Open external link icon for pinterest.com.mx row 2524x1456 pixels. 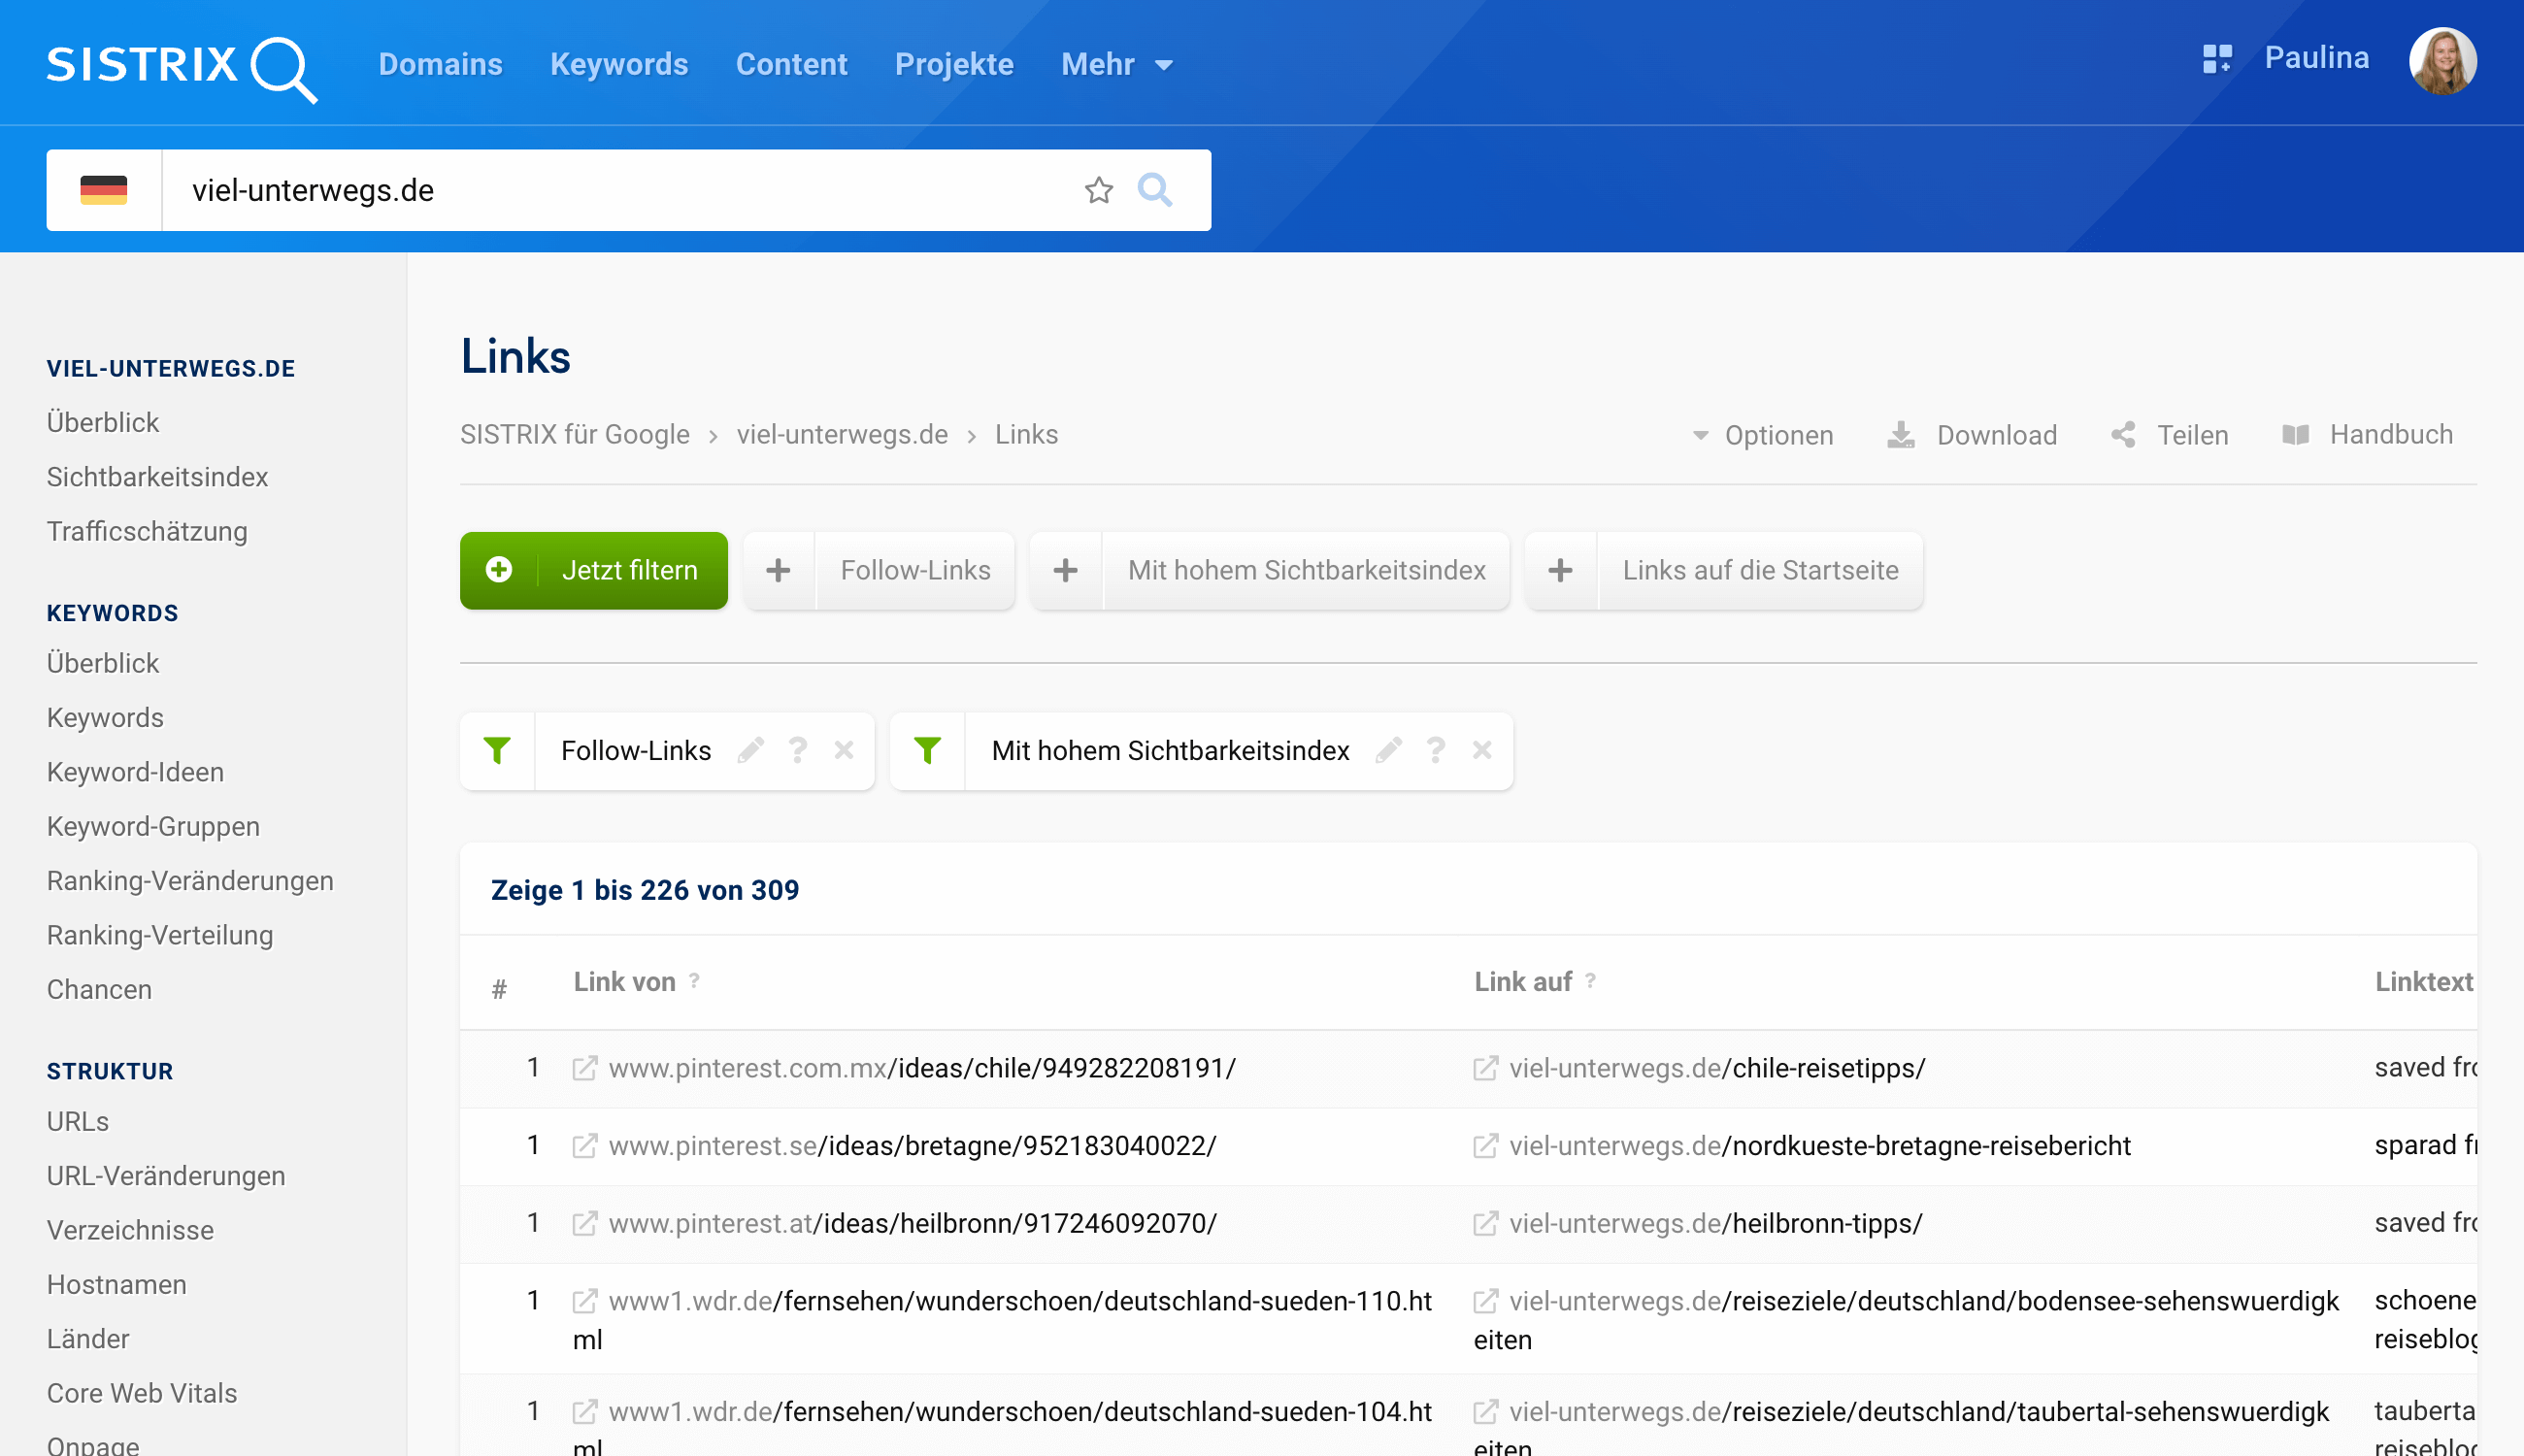[x=585, y=1068]
